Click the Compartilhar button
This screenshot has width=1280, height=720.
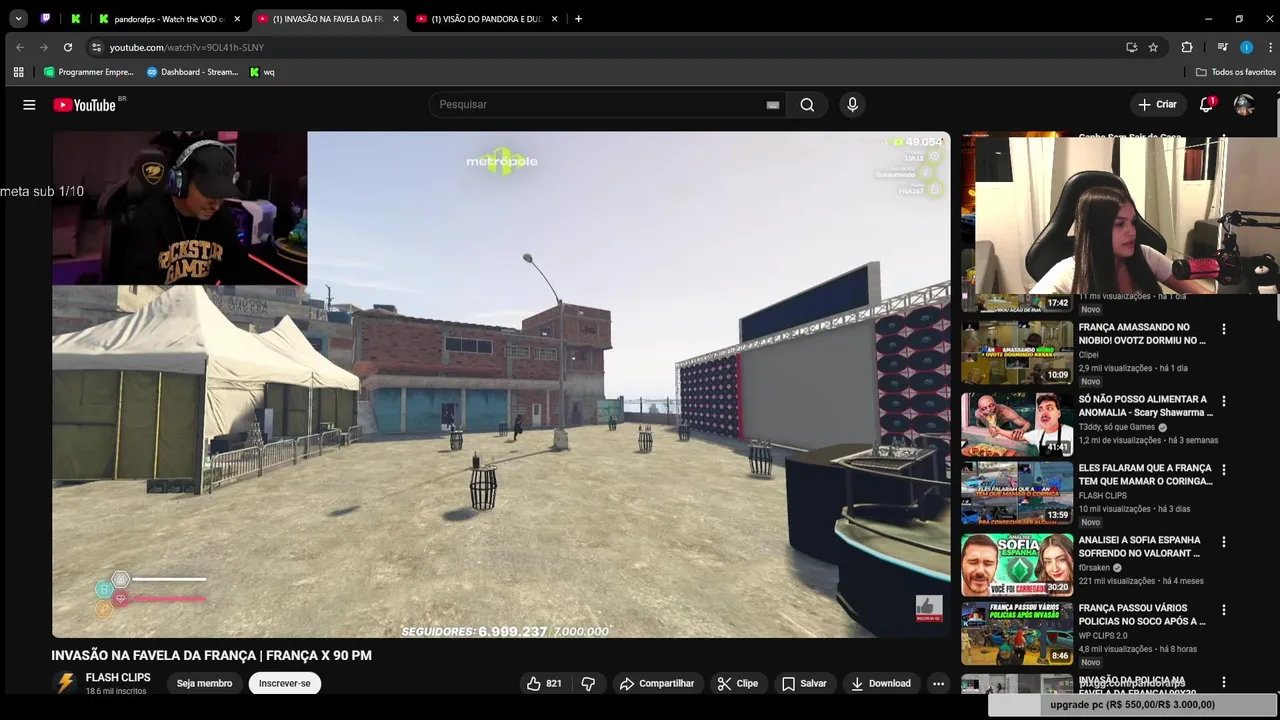pyautogui.click(x=657, y=684)
